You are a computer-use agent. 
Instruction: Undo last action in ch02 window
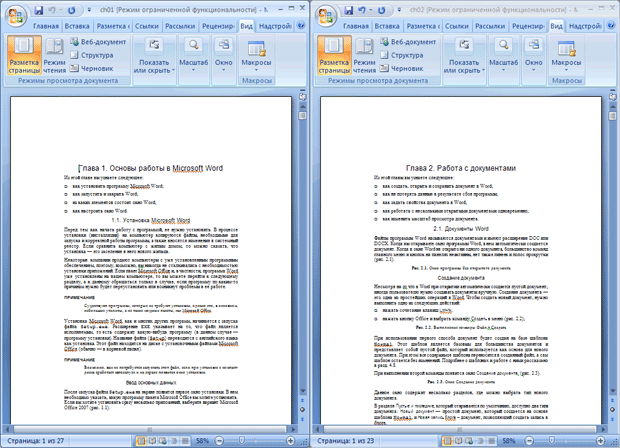pos(362,10)
